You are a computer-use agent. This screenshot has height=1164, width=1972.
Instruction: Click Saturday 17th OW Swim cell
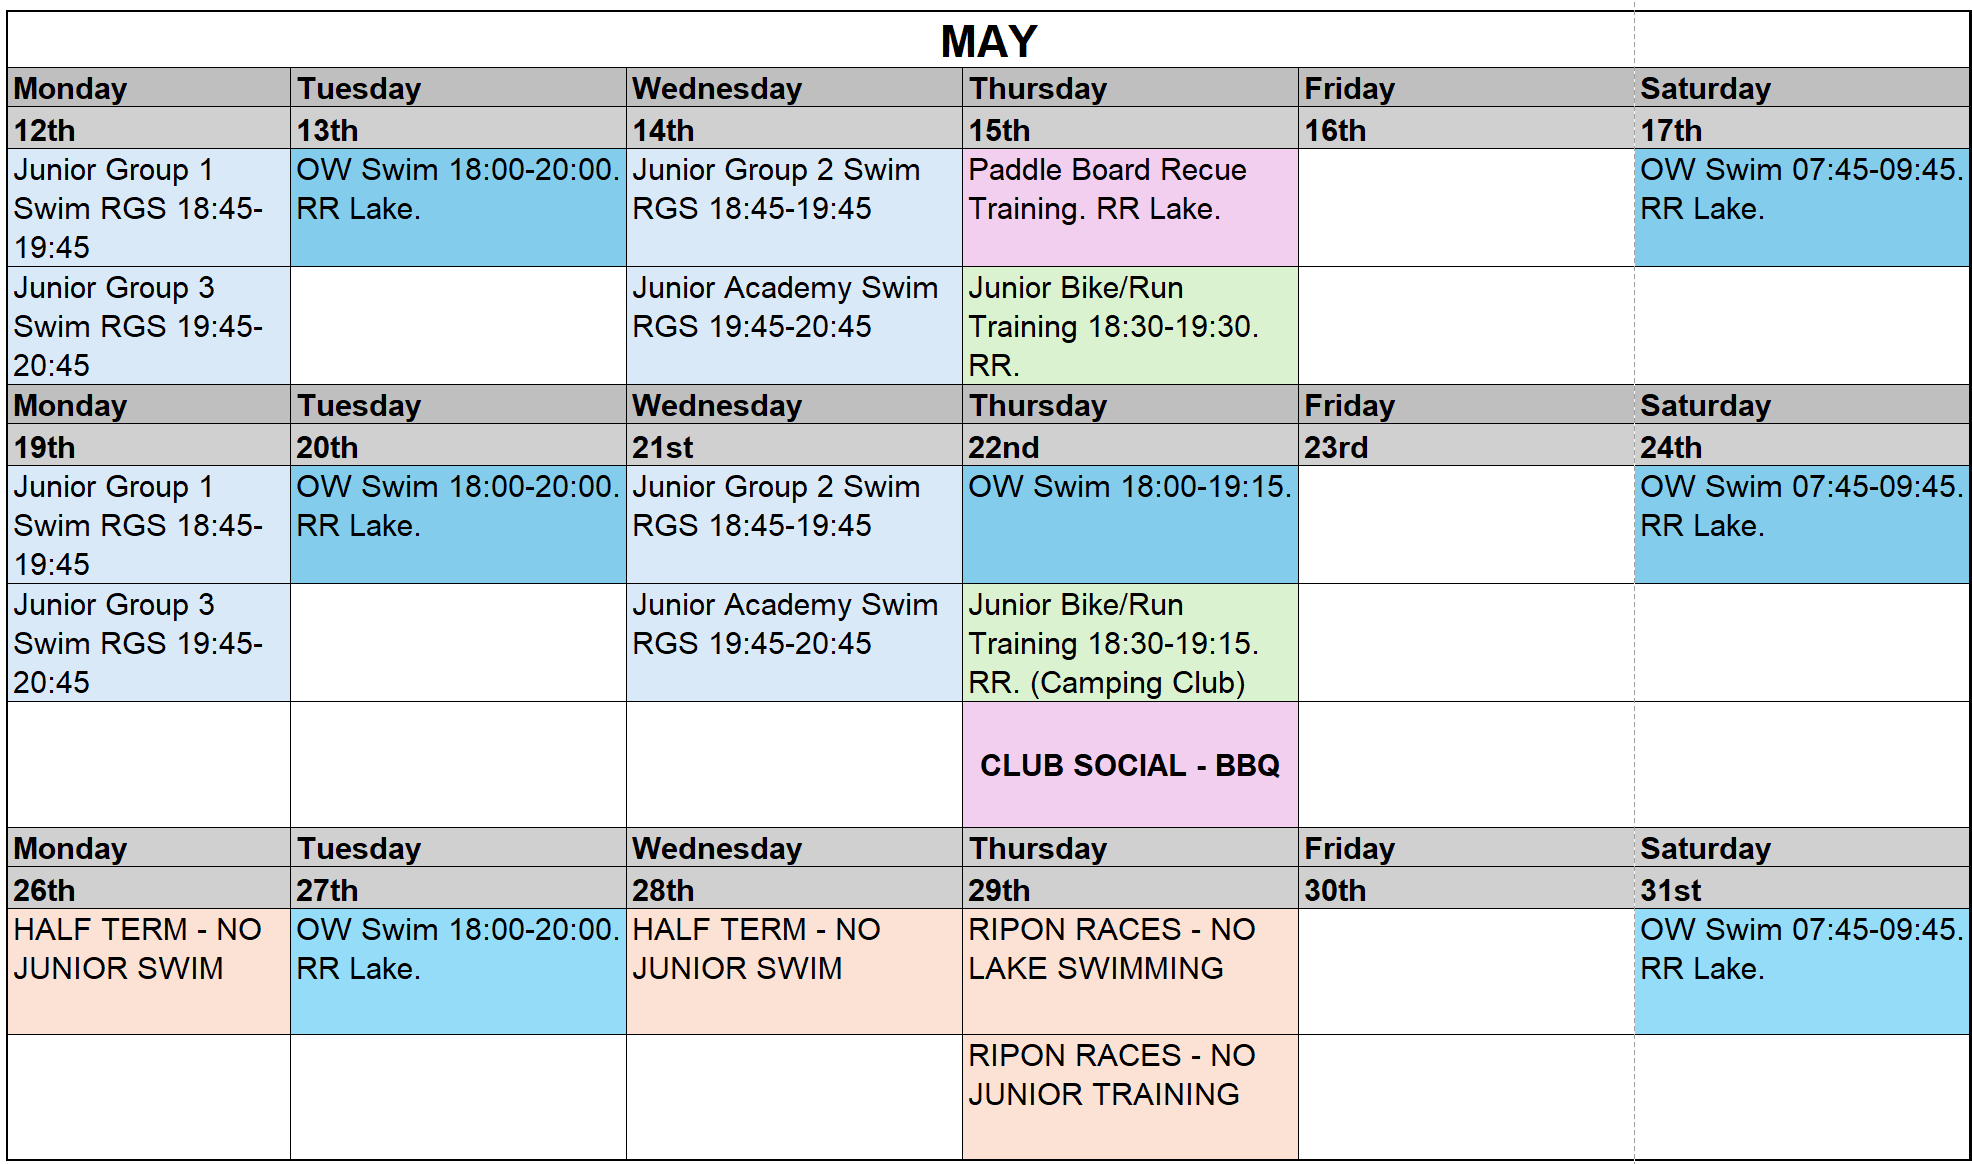point(1802,208)
